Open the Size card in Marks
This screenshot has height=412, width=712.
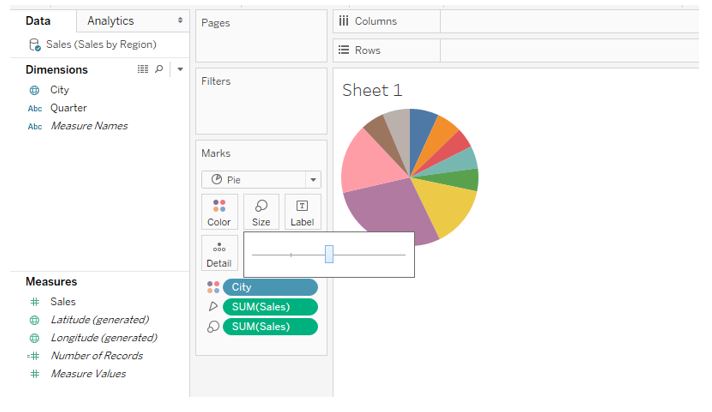tap(261, 212)
